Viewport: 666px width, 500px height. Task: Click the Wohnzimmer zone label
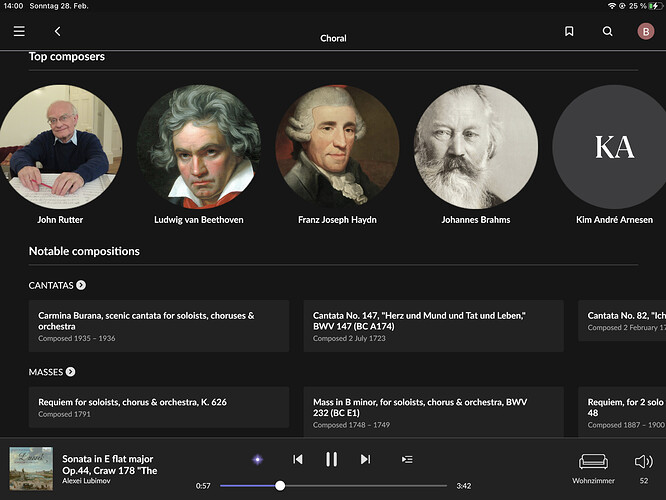point(593,481)
